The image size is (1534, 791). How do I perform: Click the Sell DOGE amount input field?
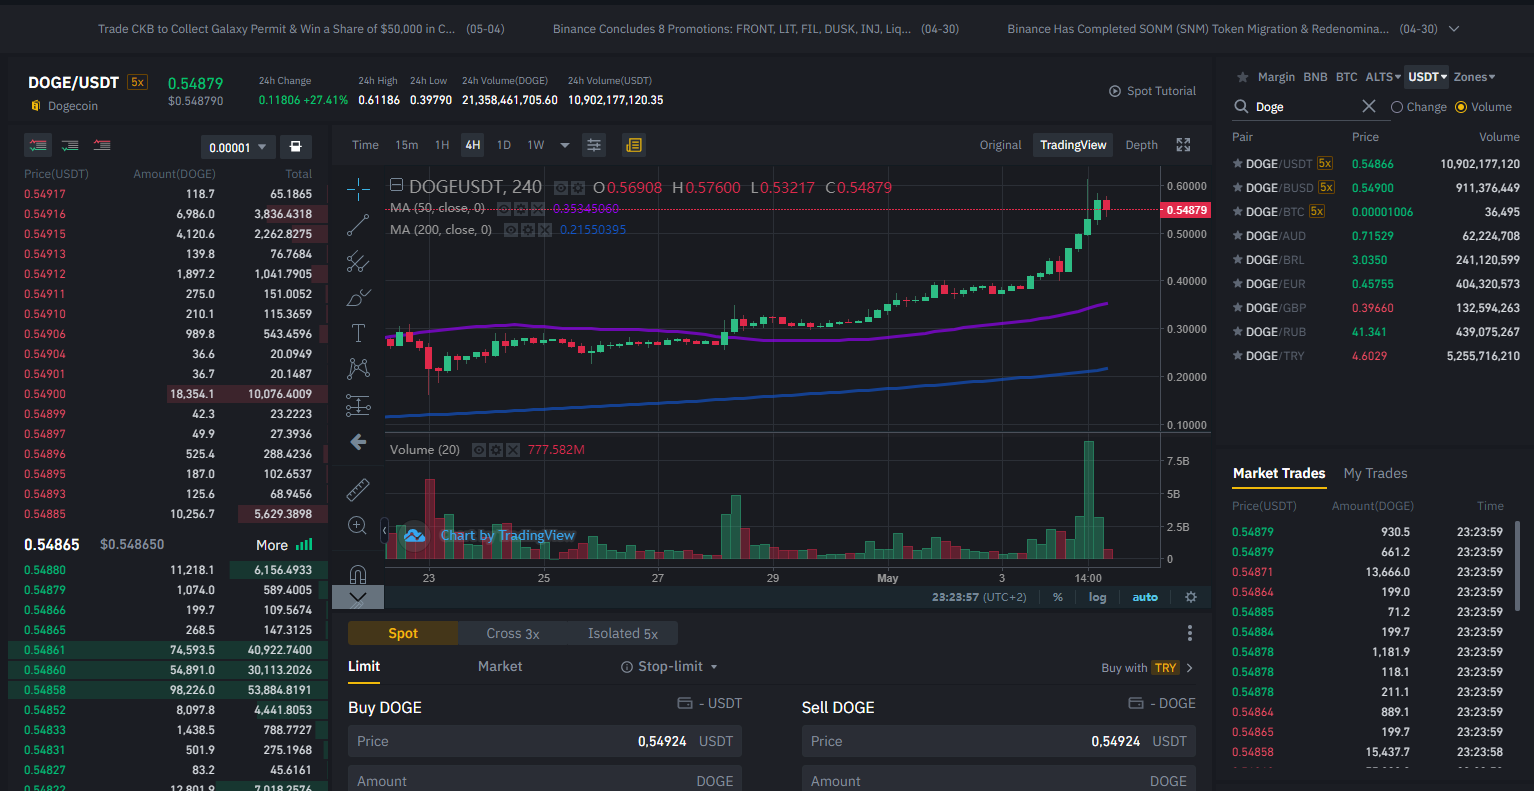[999, 780]
